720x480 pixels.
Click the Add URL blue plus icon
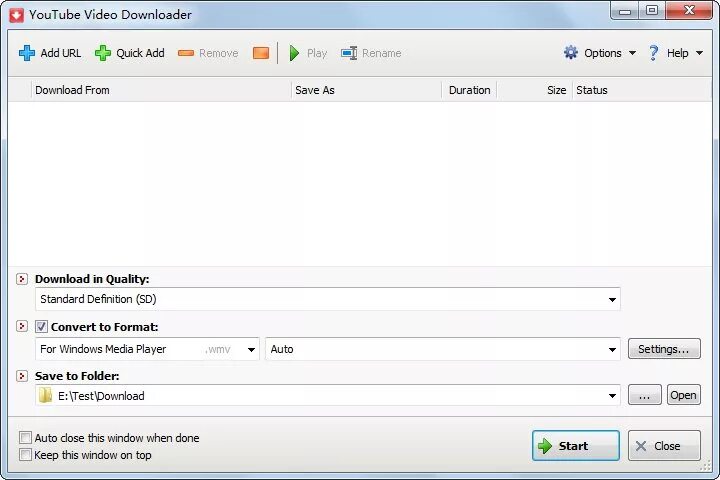pos(27,53)
